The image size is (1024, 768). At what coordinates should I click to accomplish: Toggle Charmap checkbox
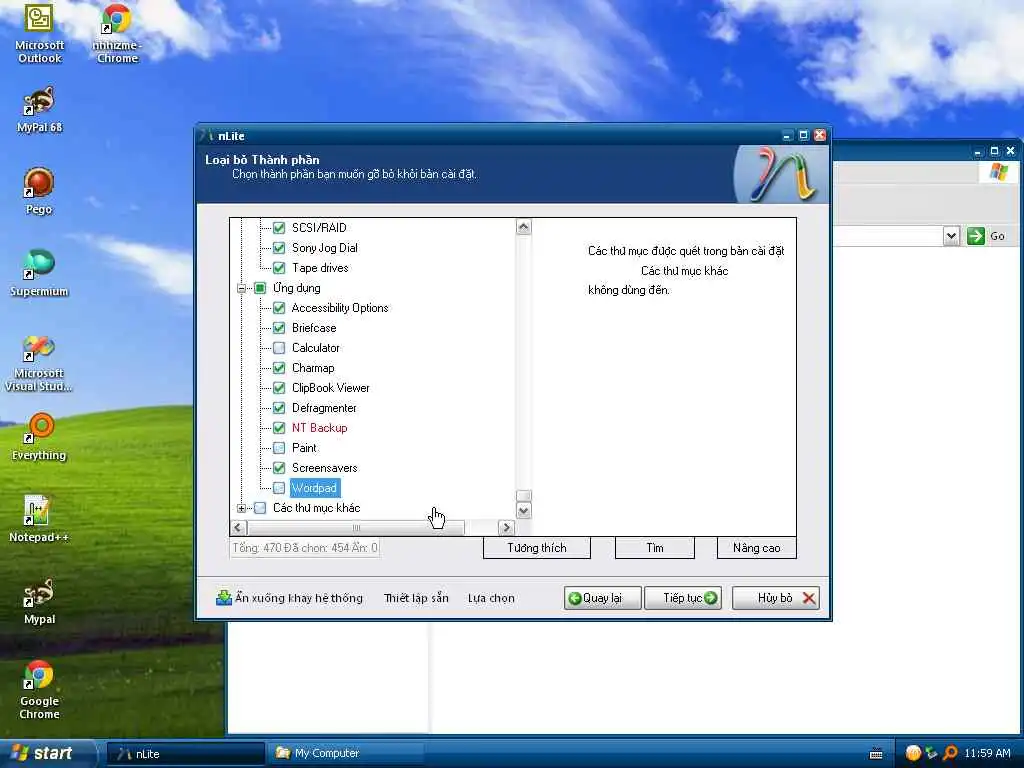(279, 368)
